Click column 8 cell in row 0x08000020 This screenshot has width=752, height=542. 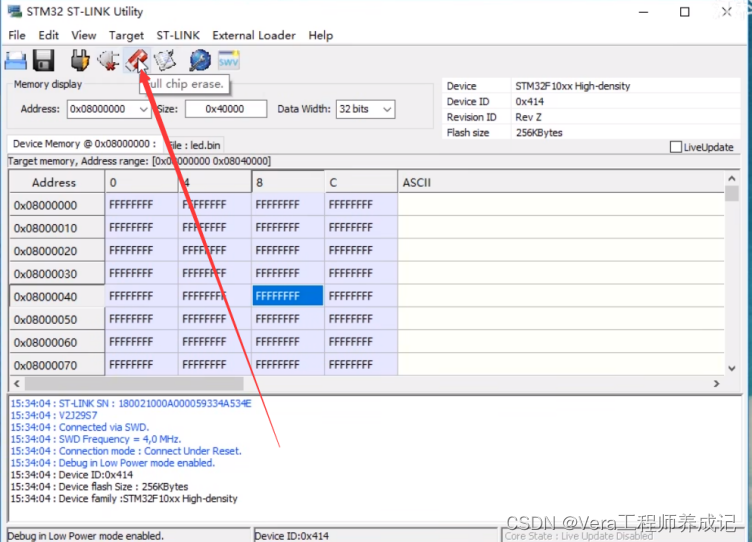point(288,250)
